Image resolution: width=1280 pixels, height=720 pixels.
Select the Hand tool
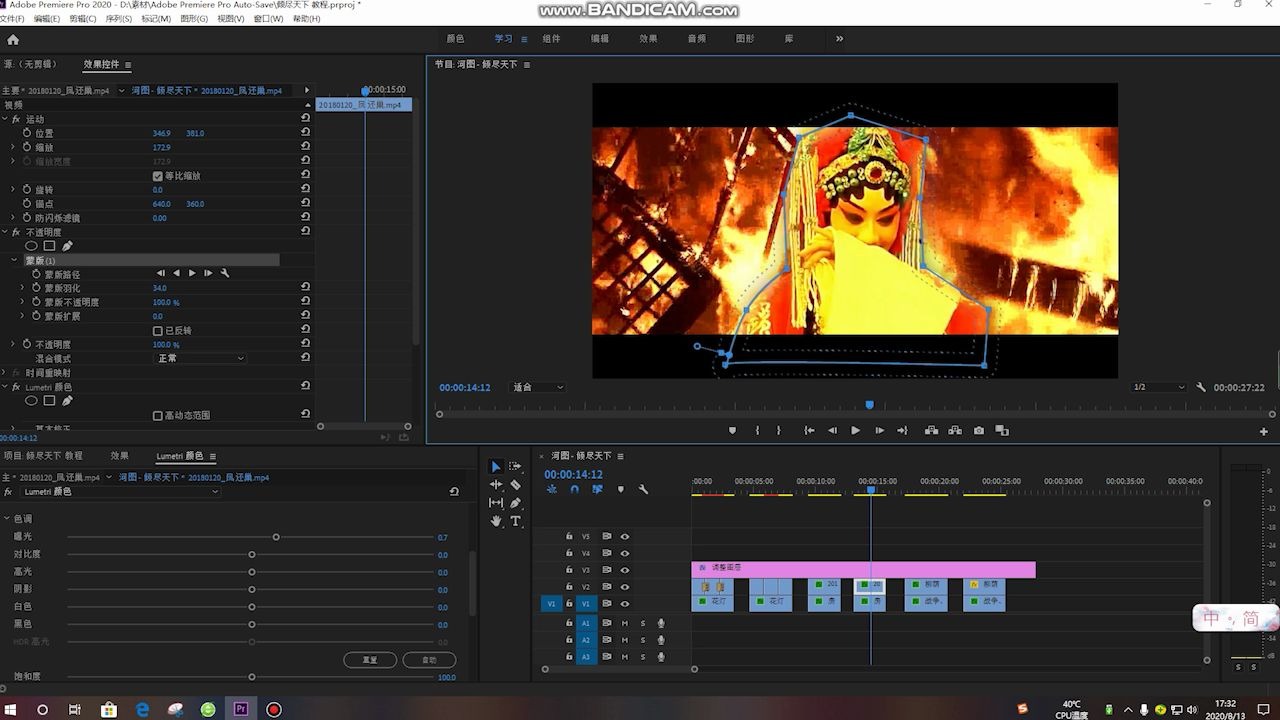495,521
